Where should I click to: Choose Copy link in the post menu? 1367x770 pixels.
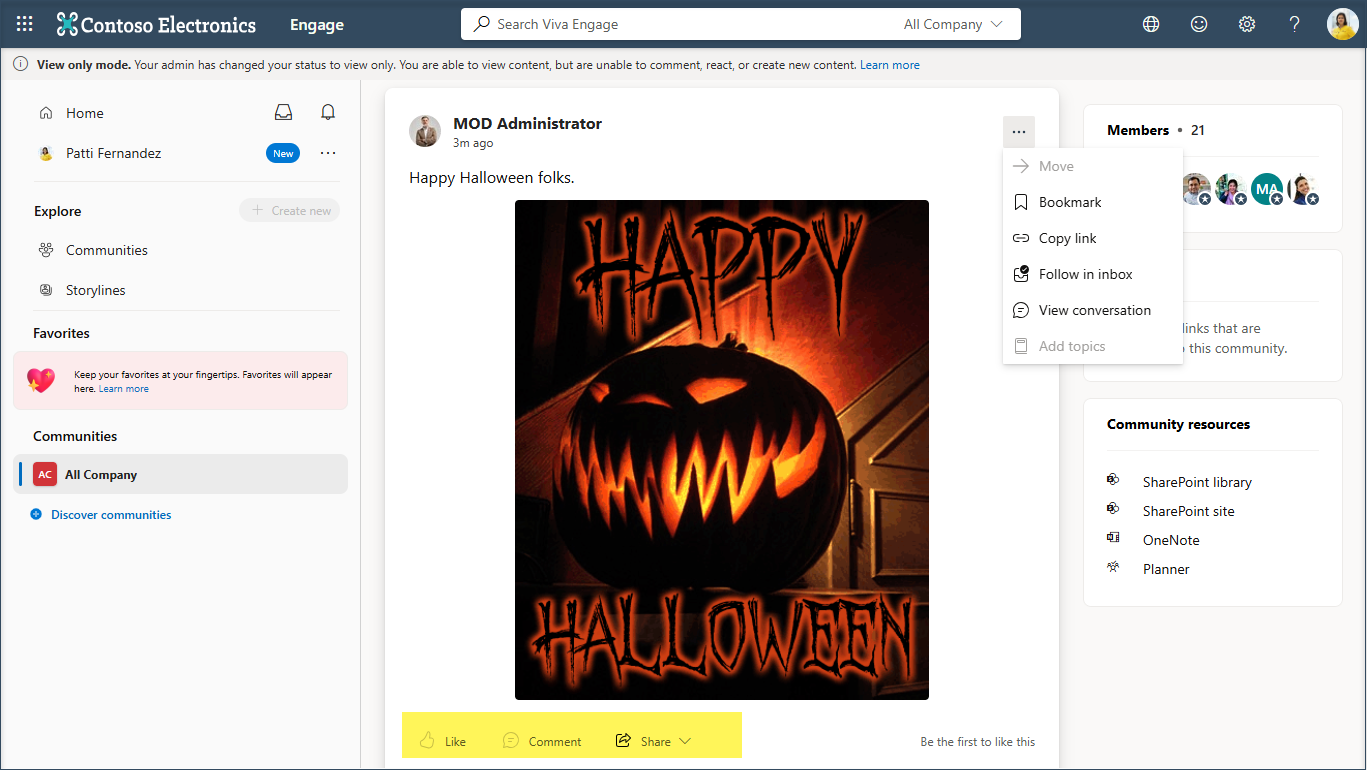(1067, 238)
